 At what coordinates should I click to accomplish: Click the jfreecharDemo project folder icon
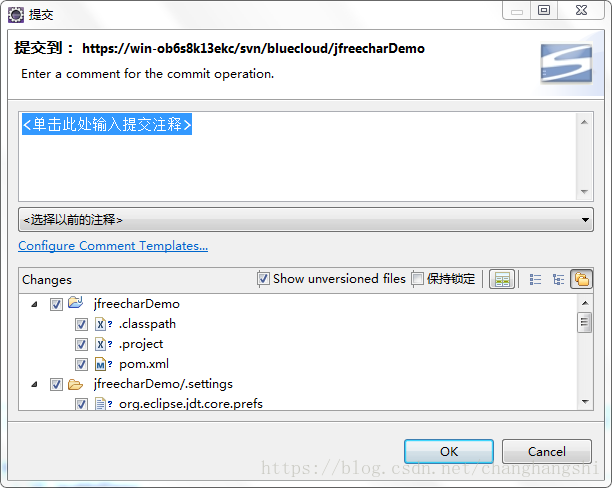(75, 303)
